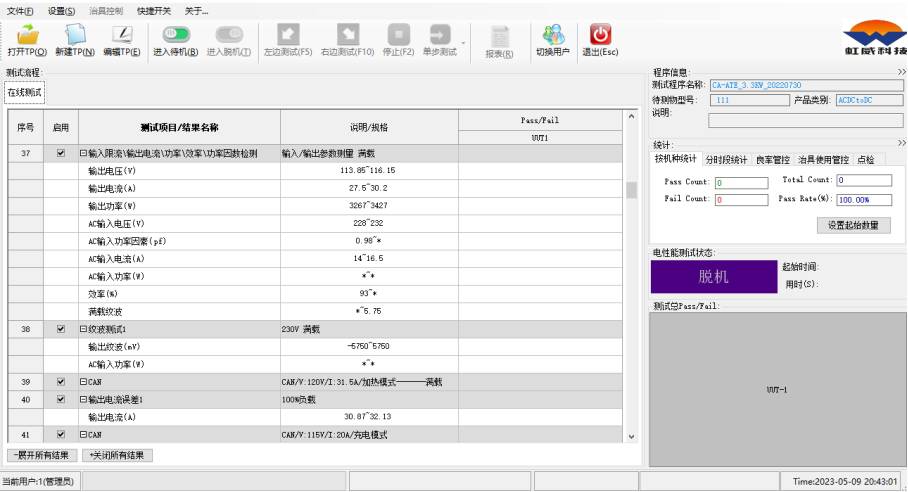Collapse the CAN item in row 39
Image resolution: width=908 pixels, height=492 pixels.
pos(83,382)
